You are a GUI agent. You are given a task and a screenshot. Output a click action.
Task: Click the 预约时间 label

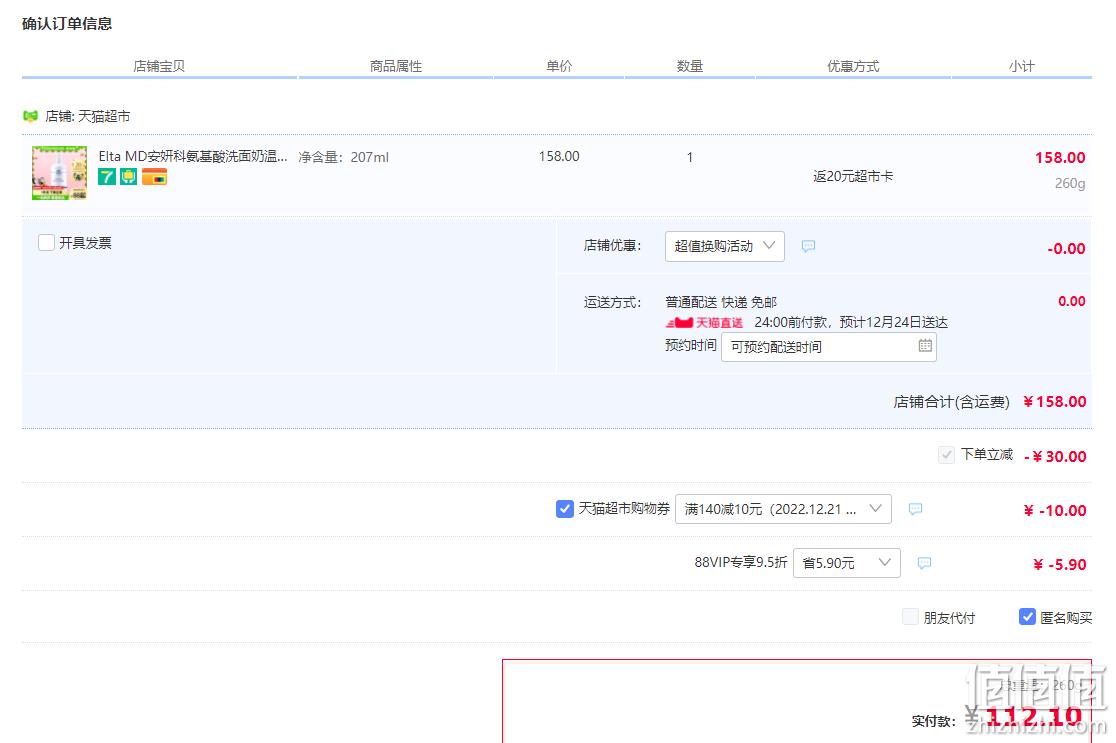coord(690,345)
